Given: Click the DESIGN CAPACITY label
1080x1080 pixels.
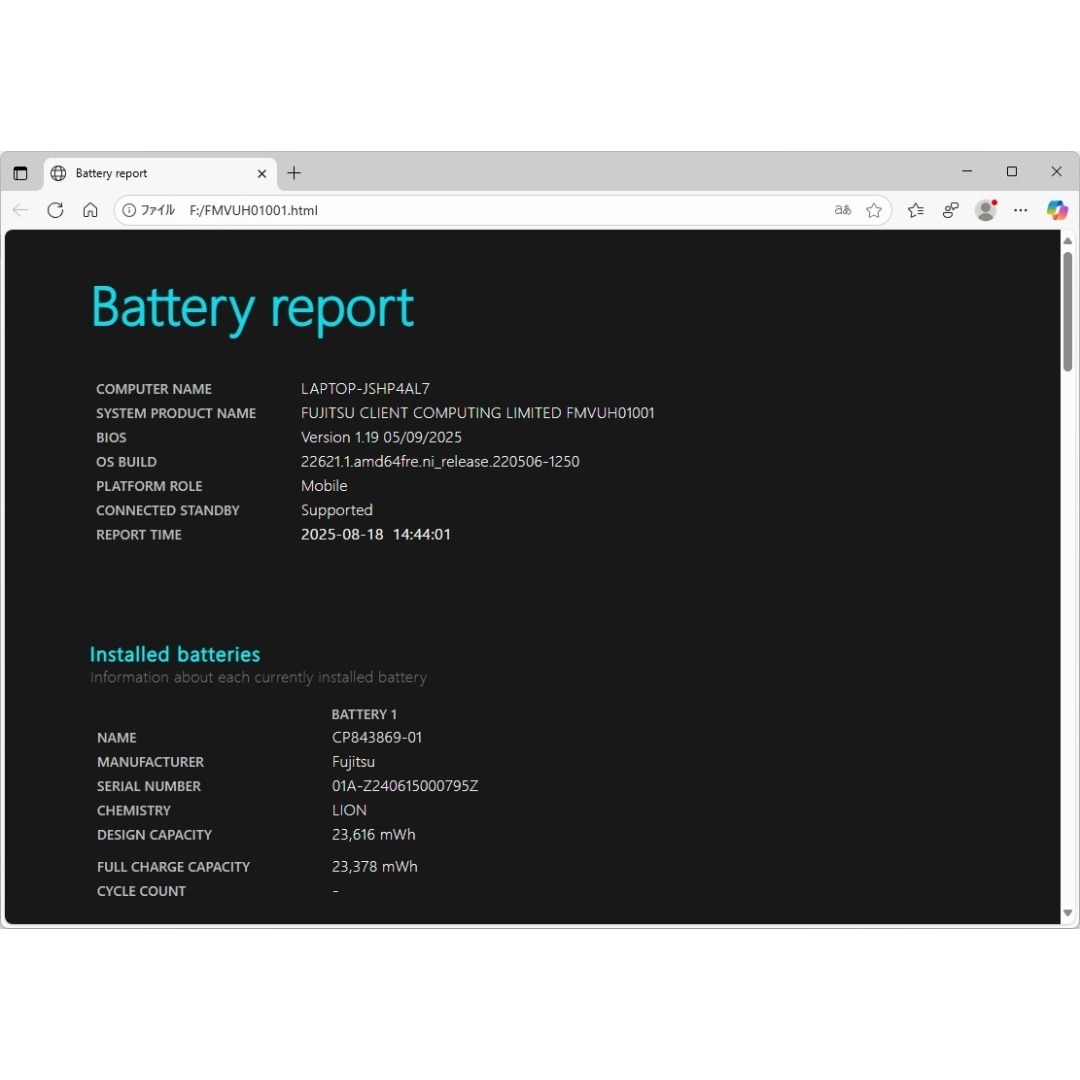Looking at the screenshot, I should click(x=154, y=835).
